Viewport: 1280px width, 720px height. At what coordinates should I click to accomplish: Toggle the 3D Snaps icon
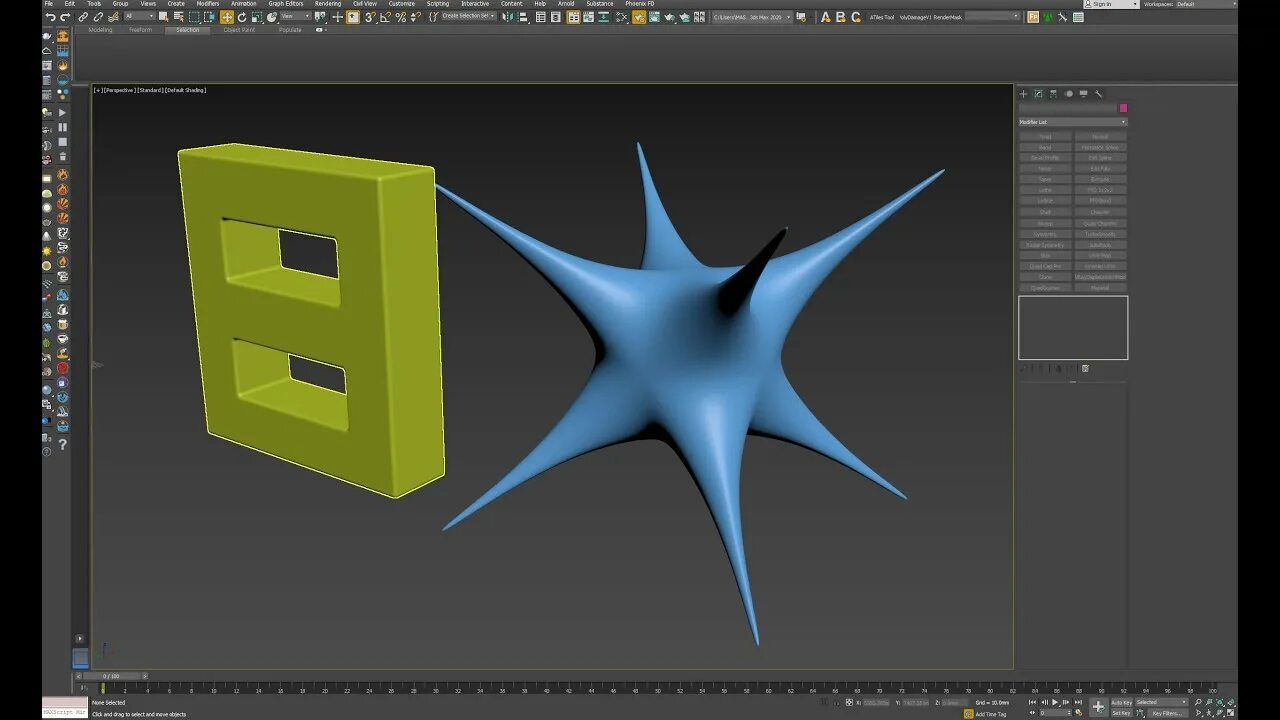[x=370, y=17]
